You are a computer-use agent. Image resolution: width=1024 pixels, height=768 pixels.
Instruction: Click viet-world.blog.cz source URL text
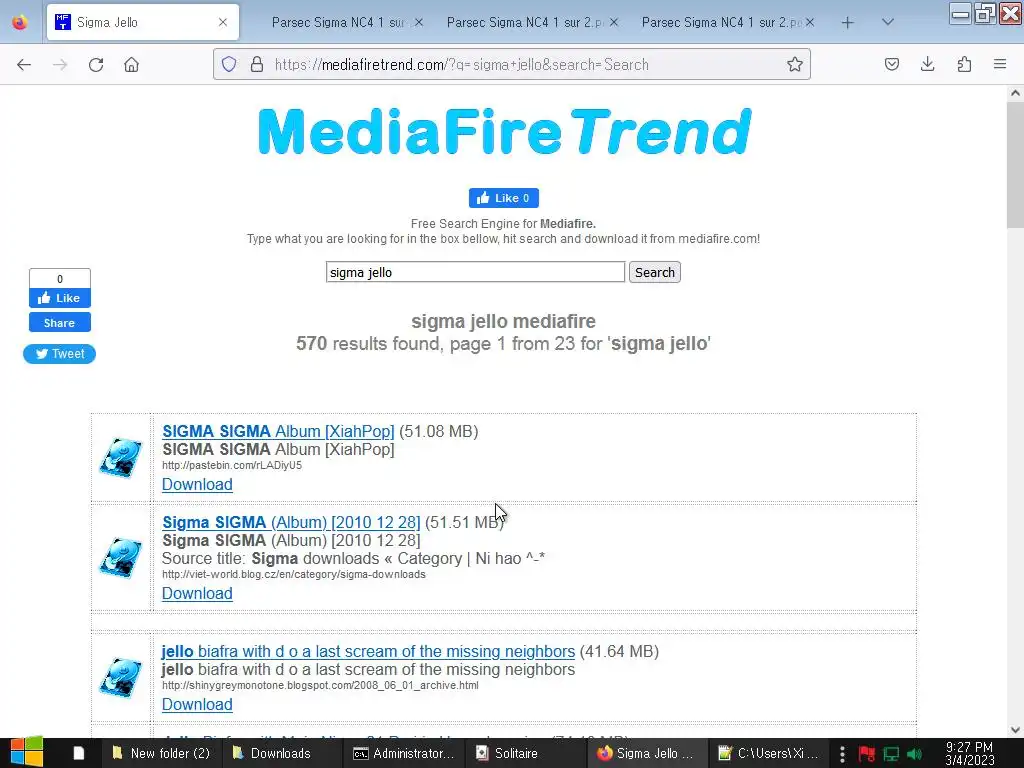[x=294, y=575]
